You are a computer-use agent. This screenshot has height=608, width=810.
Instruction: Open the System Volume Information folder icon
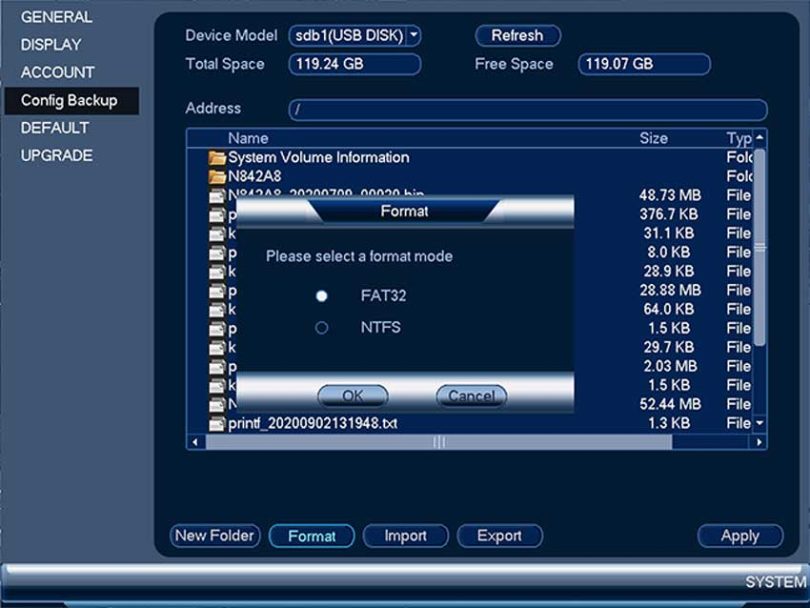pyautogui.click(x=217, y=158)
